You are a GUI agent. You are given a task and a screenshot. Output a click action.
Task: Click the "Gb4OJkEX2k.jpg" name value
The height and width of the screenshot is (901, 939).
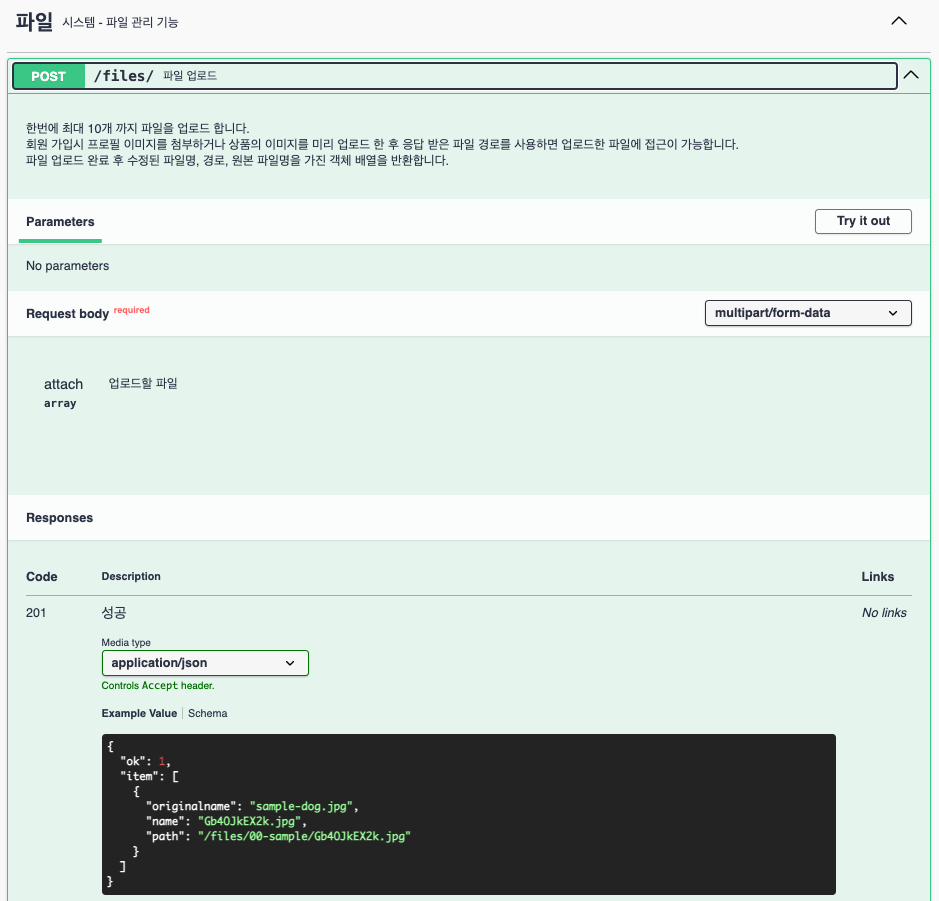tap(249, 821)
